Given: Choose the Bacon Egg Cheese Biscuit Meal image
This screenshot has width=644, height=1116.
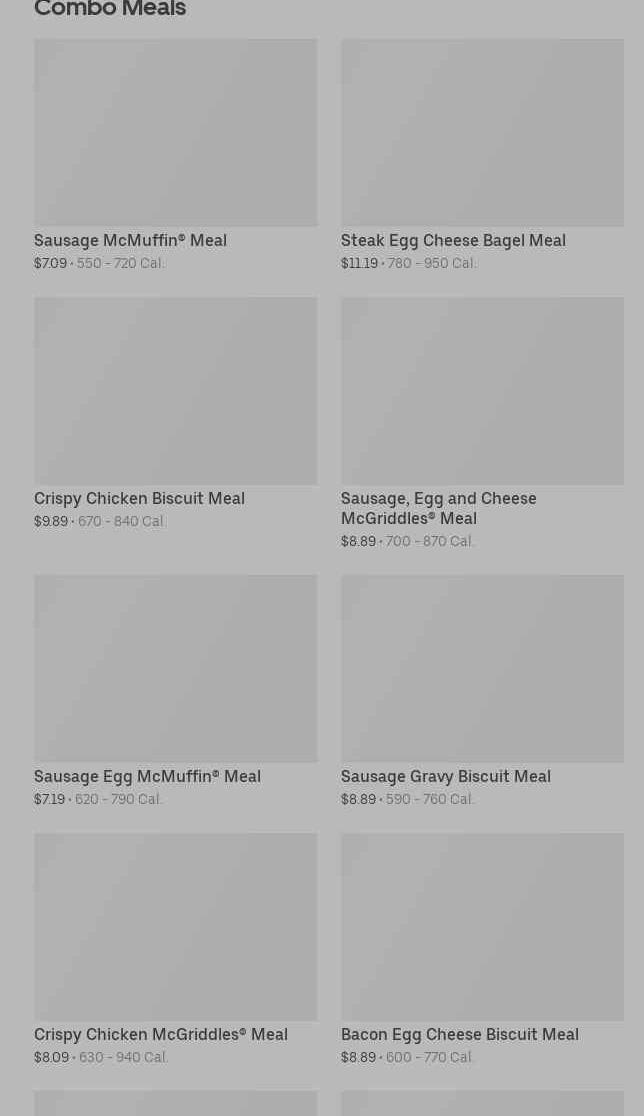Looking at the screenshot, I should pyautogui.click(x=482, y=926).
